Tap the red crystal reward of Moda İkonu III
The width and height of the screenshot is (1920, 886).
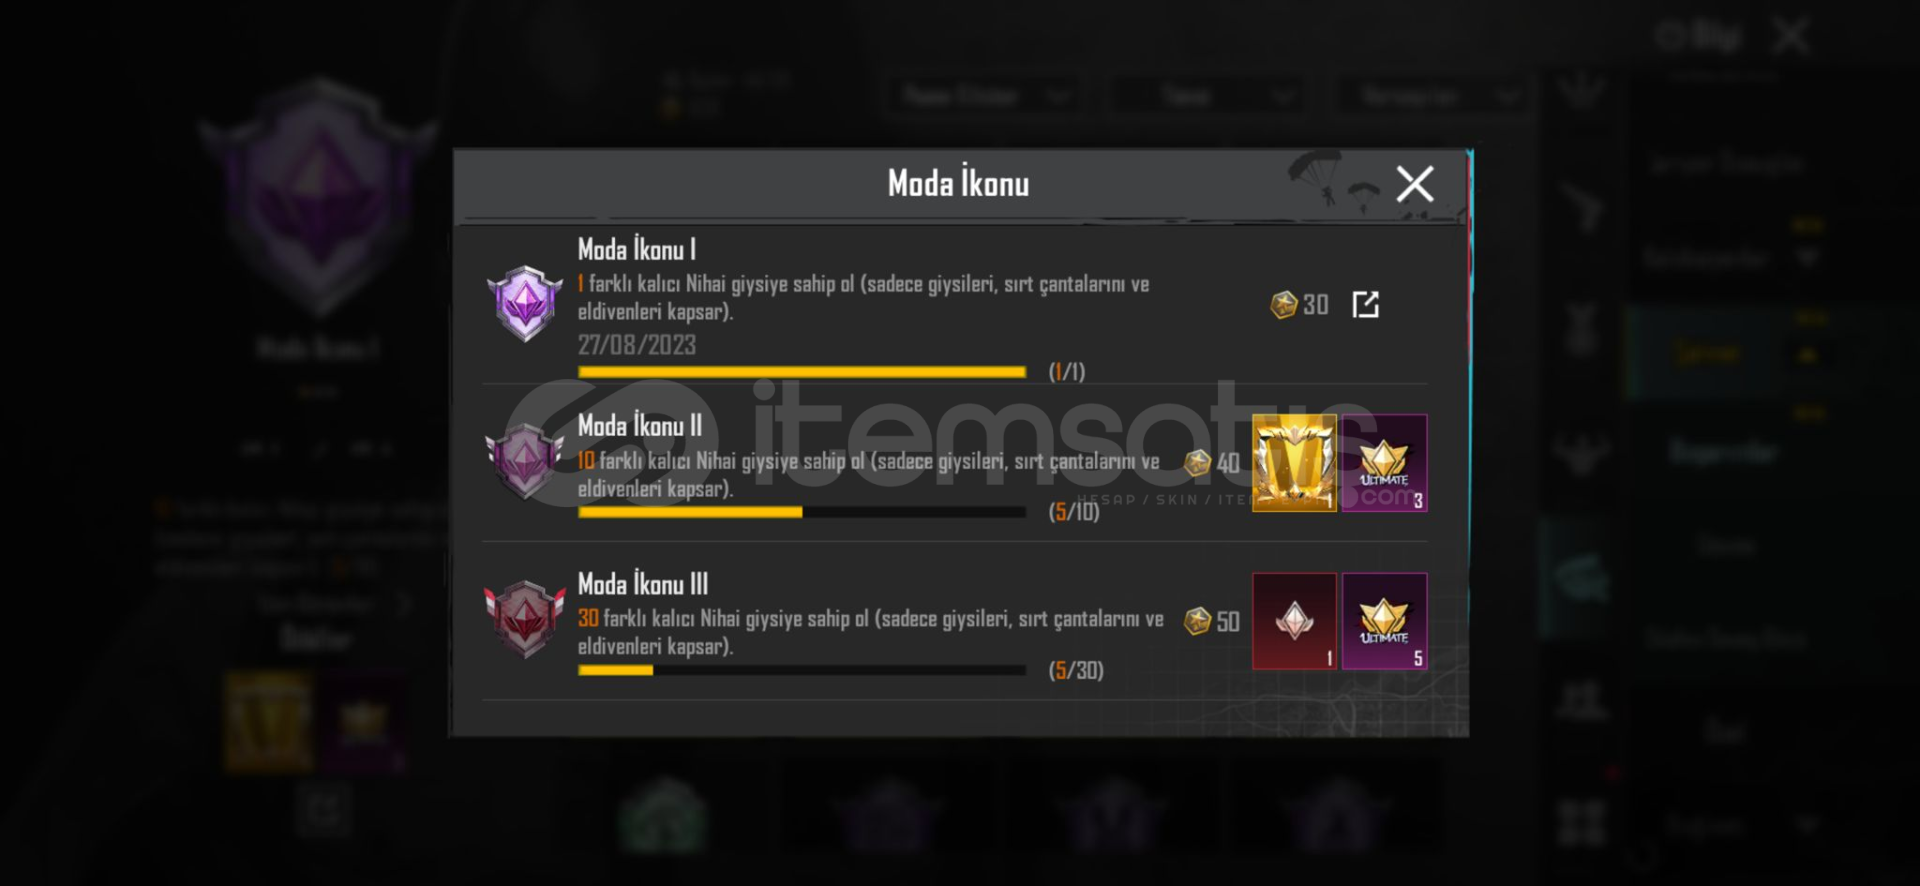1294,621
